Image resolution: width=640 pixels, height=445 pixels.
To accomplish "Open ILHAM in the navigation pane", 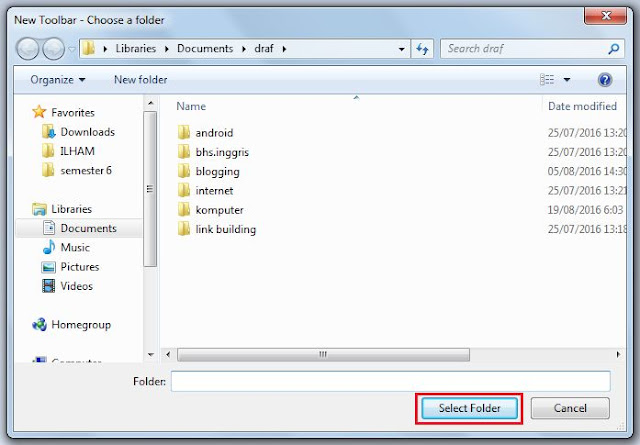I will coord(78,151).
